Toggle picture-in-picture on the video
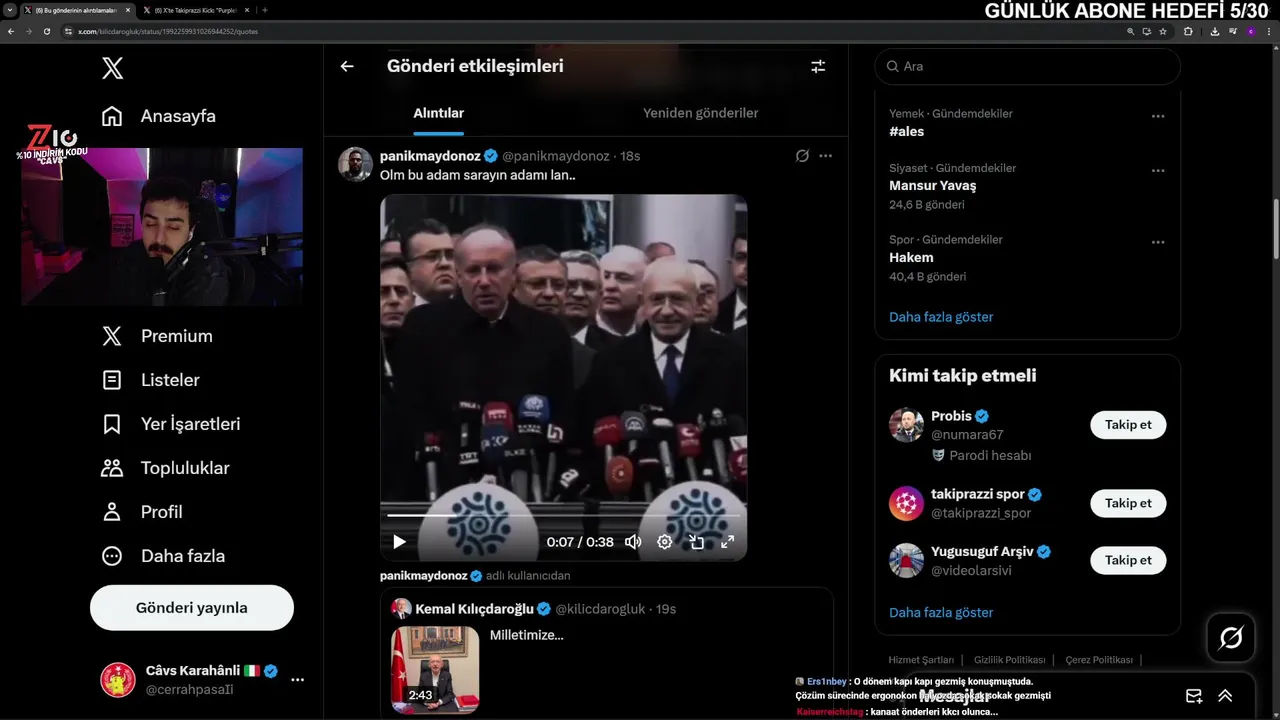This screenshot has height=720, width=1280. 696,542
